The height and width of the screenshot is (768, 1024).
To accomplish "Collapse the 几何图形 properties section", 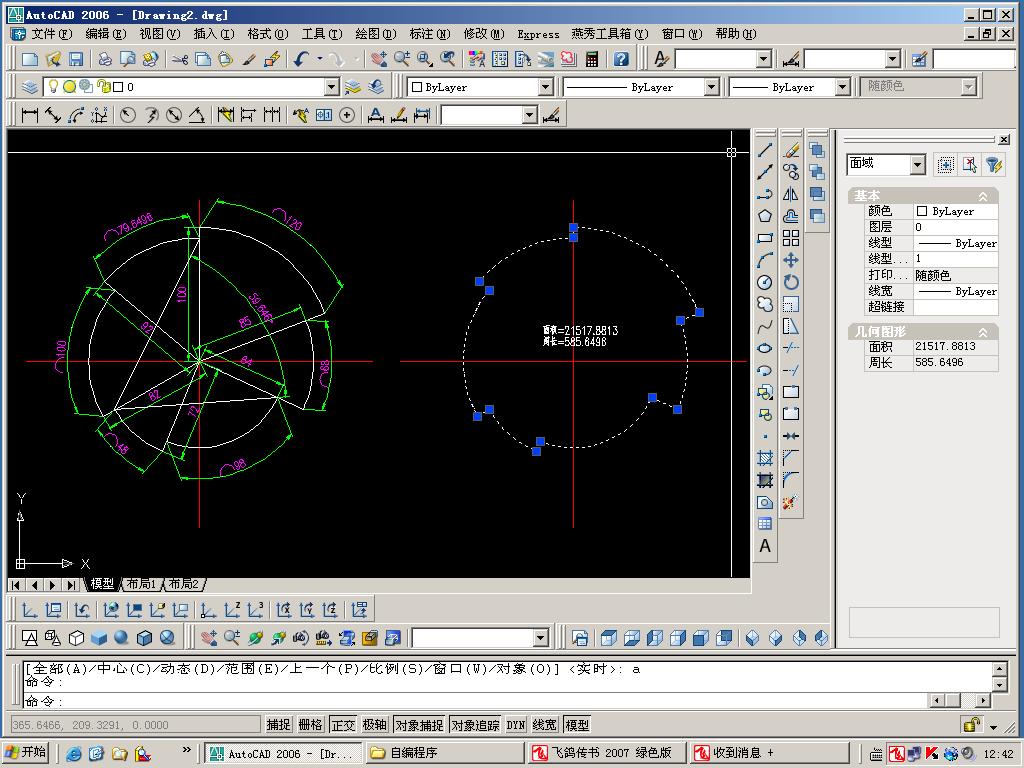I will click(x=982, y=332).
